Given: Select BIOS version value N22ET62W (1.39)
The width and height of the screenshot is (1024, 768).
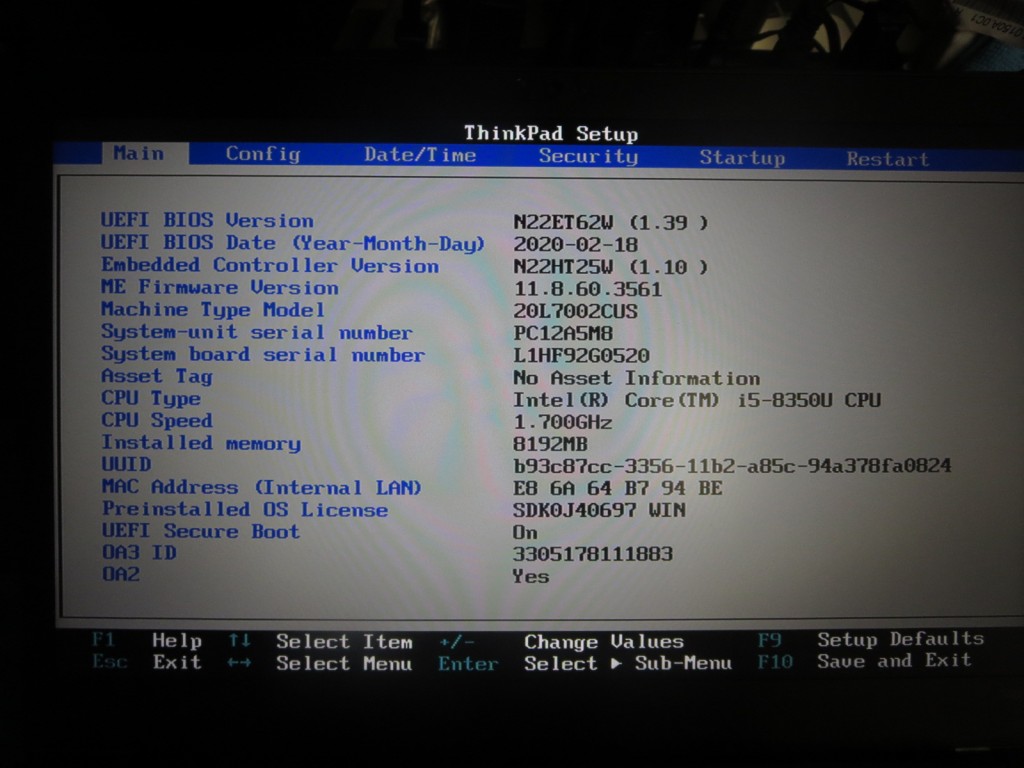Looking at the screenshot, I should (610, 223).
